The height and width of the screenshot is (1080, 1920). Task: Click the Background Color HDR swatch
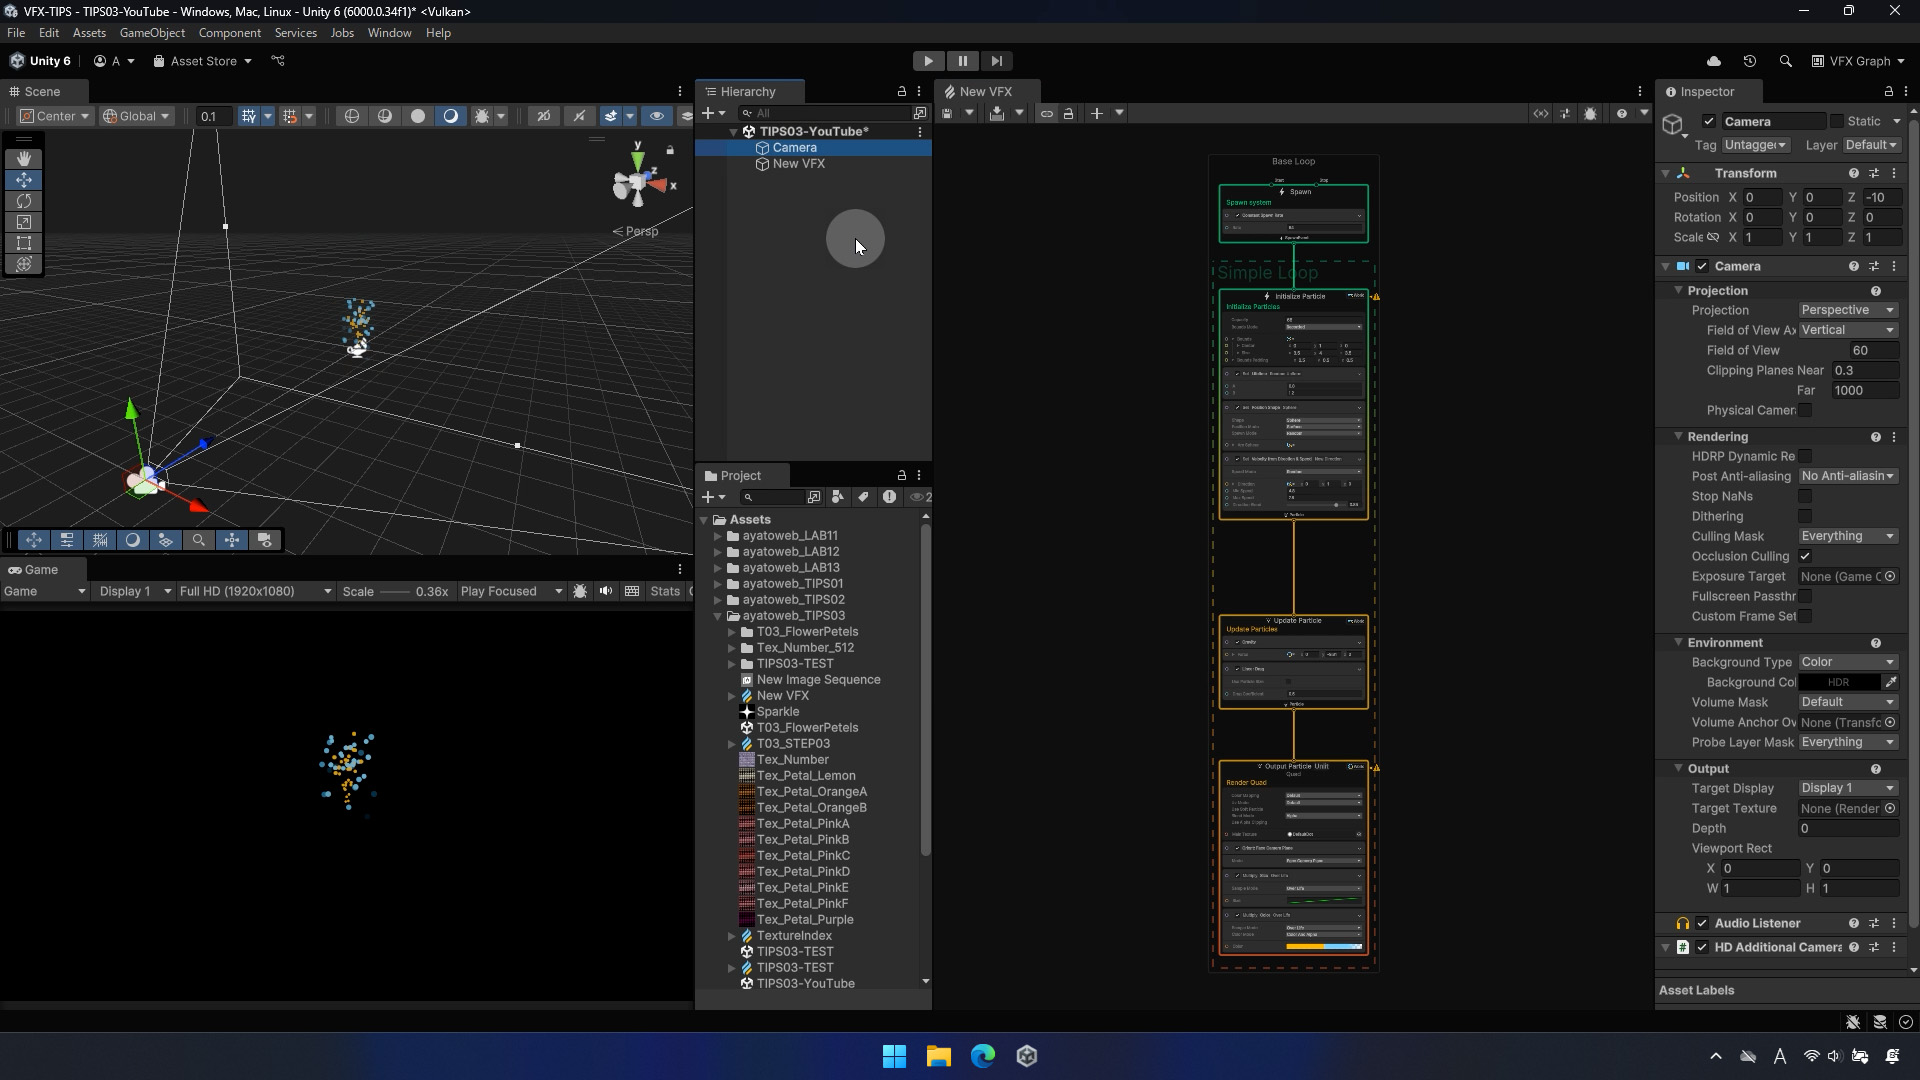coord(1838,682)
